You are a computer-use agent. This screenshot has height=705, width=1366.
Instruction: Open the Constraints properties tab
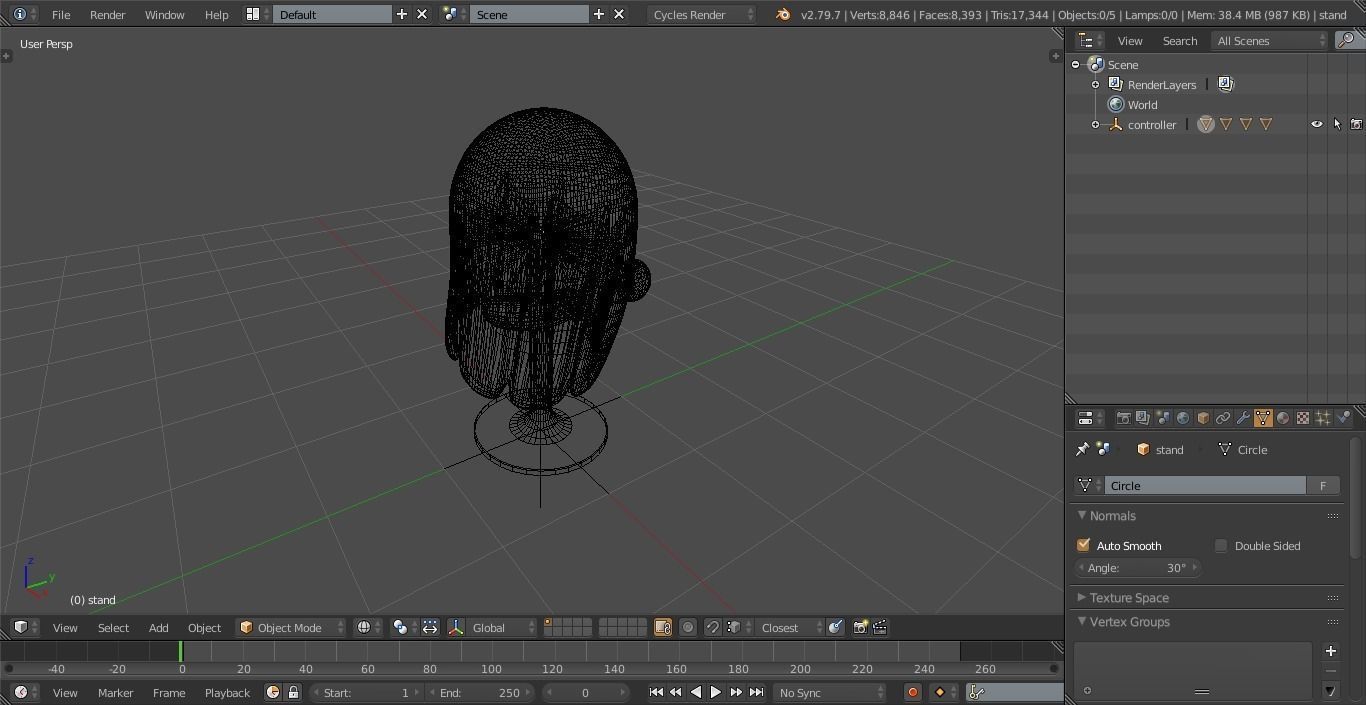(x=1223, y=418)
